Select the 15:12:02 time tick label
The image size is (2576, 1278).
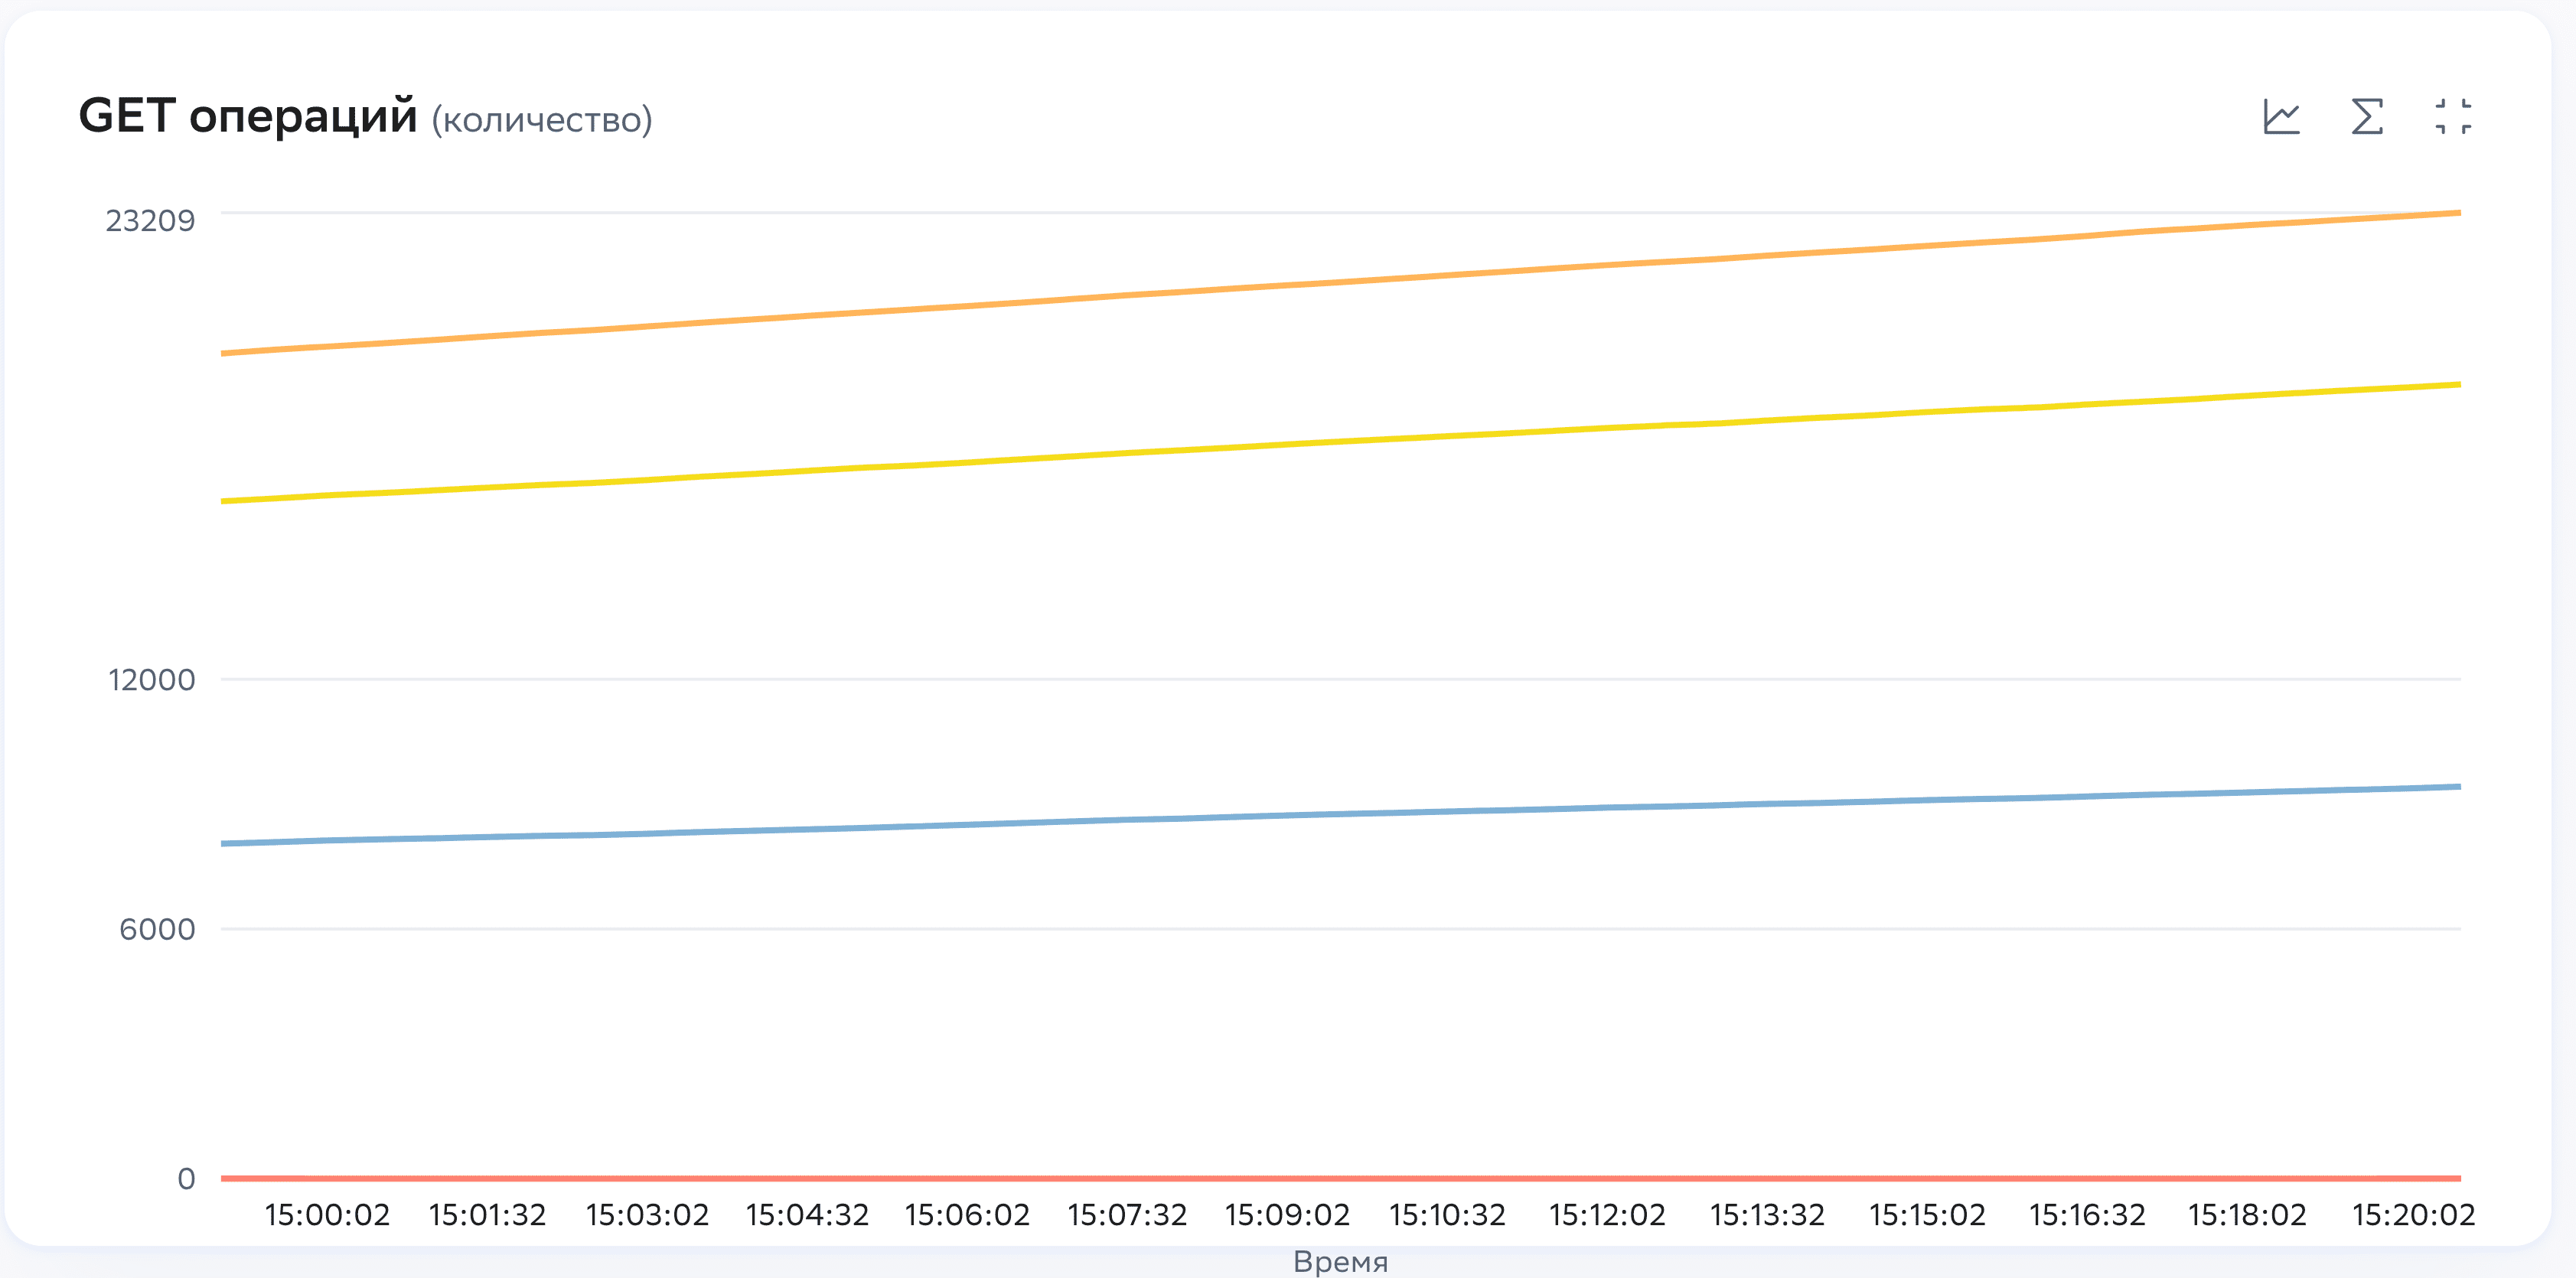coord(1607,1215)
